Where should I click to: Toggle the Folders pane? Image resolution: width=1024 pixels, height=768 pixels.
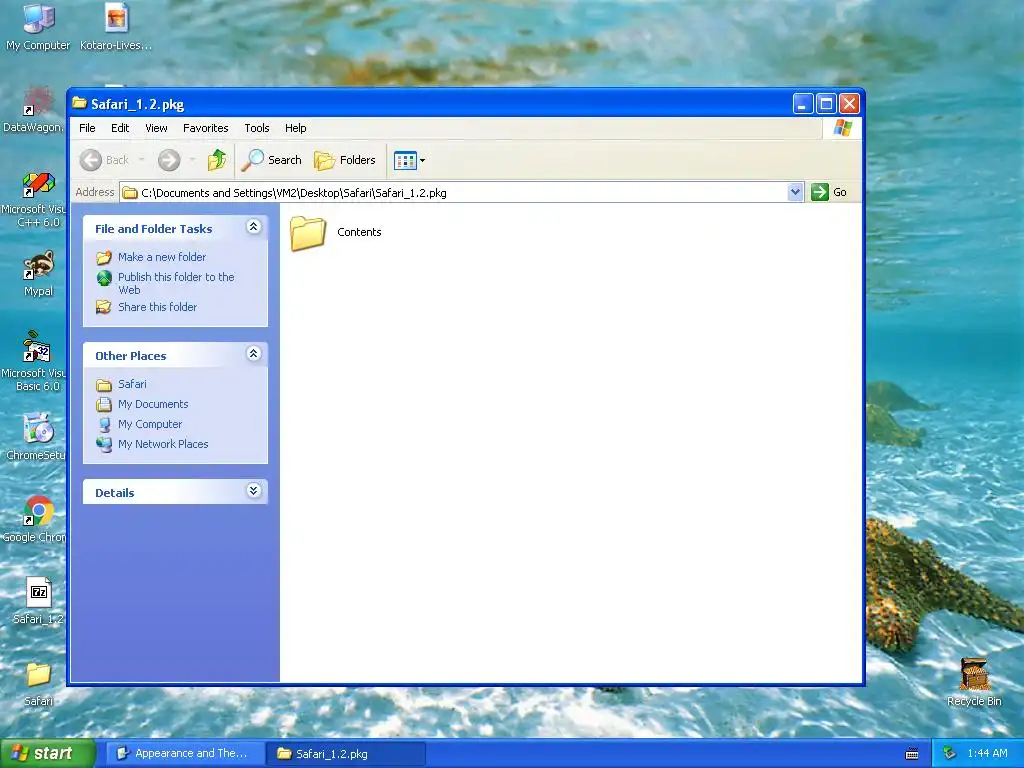(x=345, y=160)
